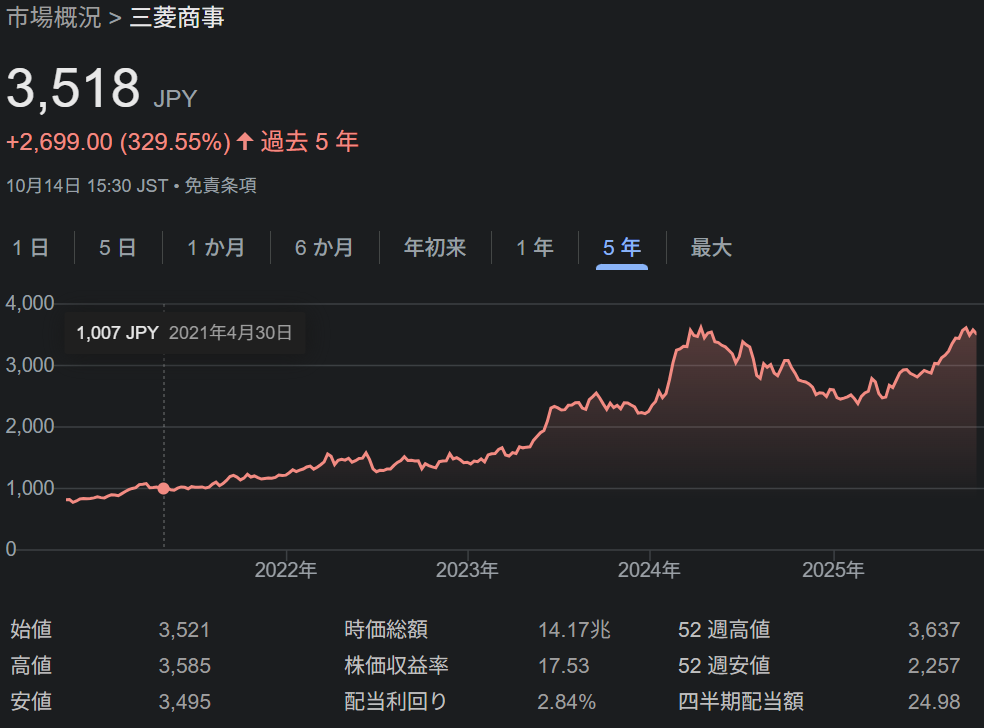This screenshot has width=984, height=728.
Task: Click the 2024年 axis label
Action: pyautogui.click(x=649, y=571)
